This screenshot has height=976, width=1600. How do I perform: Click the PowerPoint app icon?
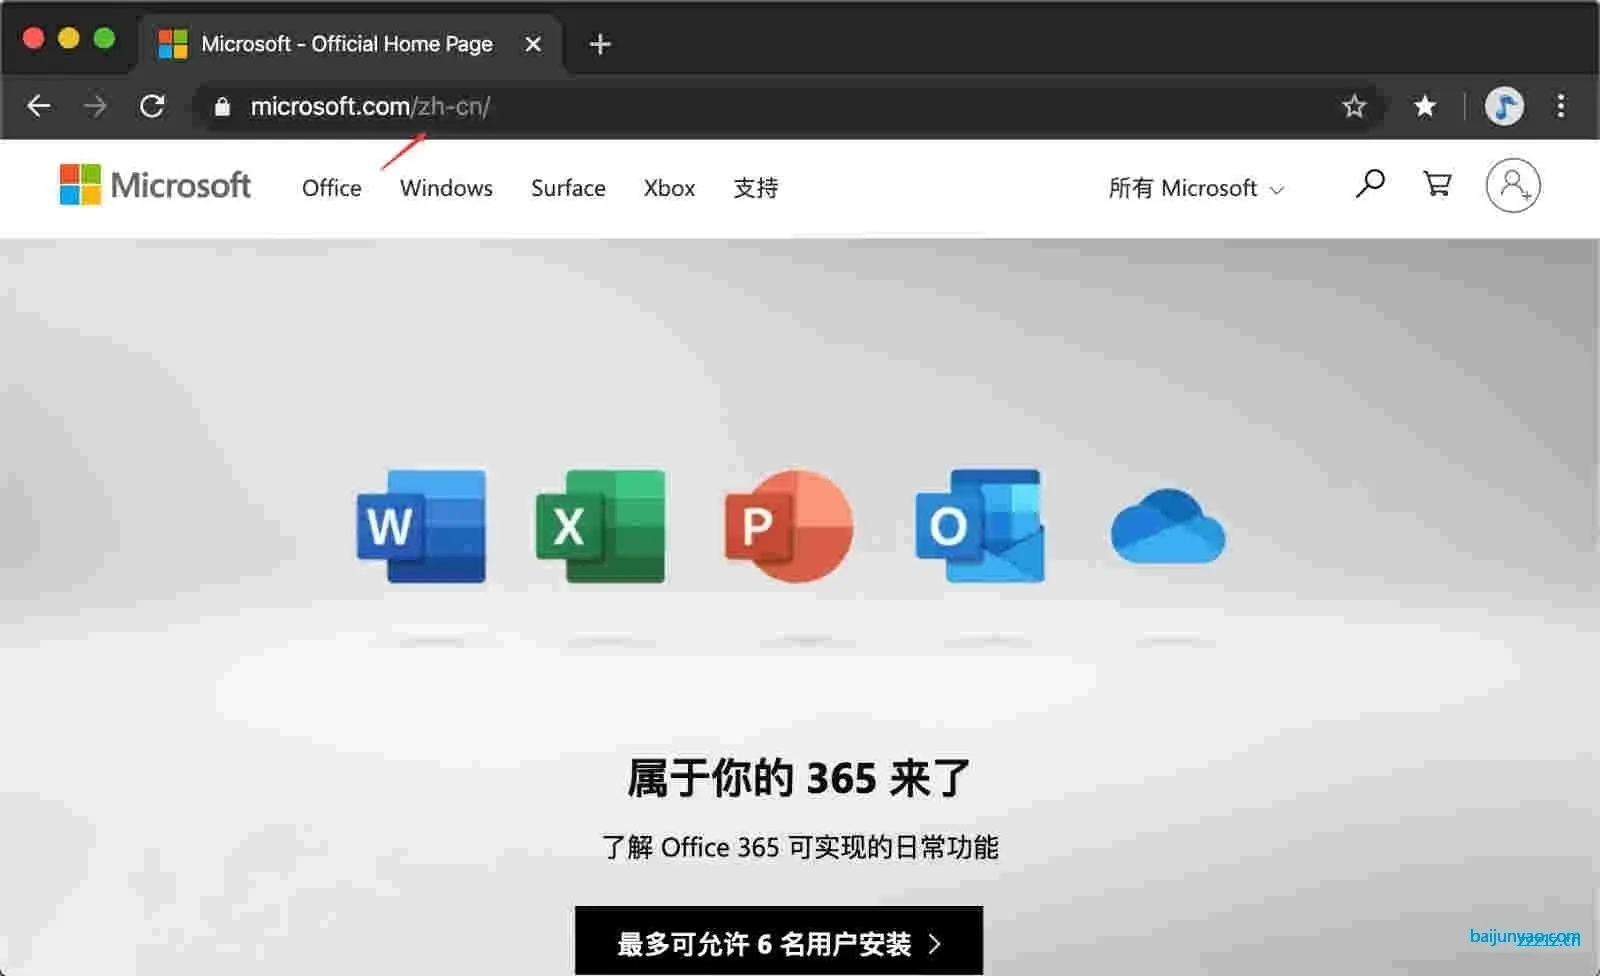coord(789,526)
